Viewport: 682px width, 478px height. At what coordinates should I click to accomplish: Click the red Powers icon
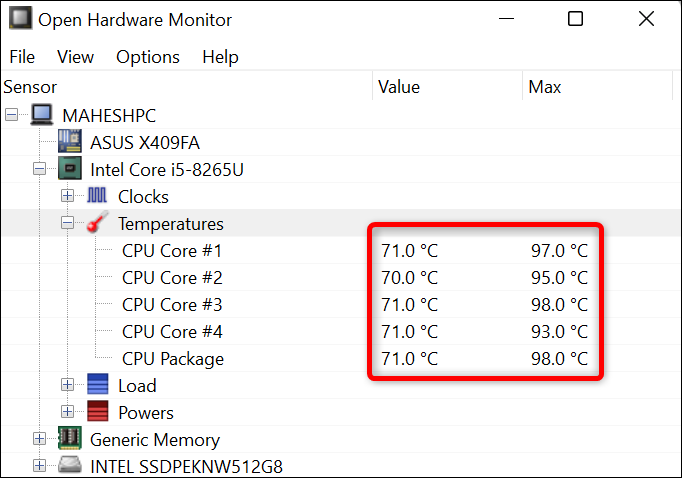coord(97,412)
